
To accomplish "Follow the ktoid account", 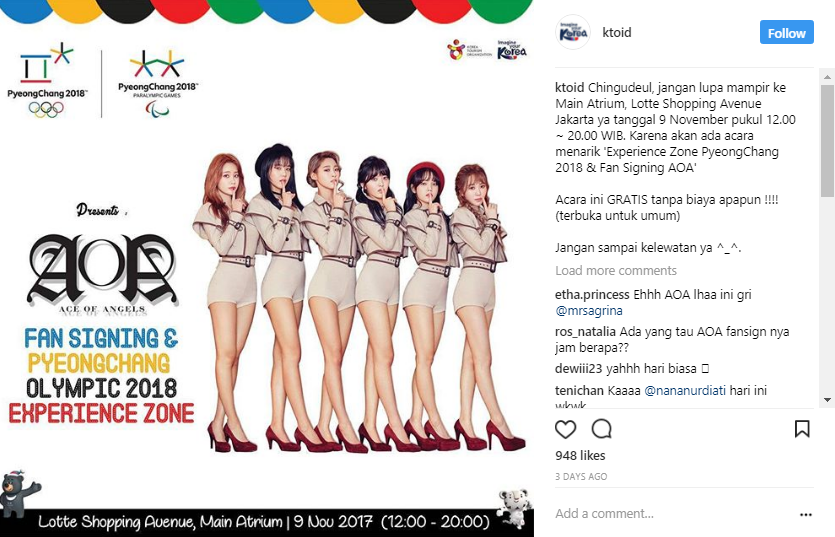I will point(787,32).
